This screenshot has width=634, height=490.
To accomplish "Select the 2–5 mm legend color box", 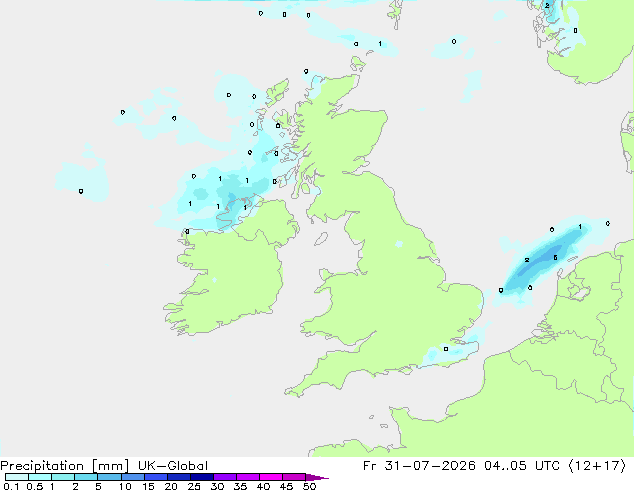I will (86, 477).
